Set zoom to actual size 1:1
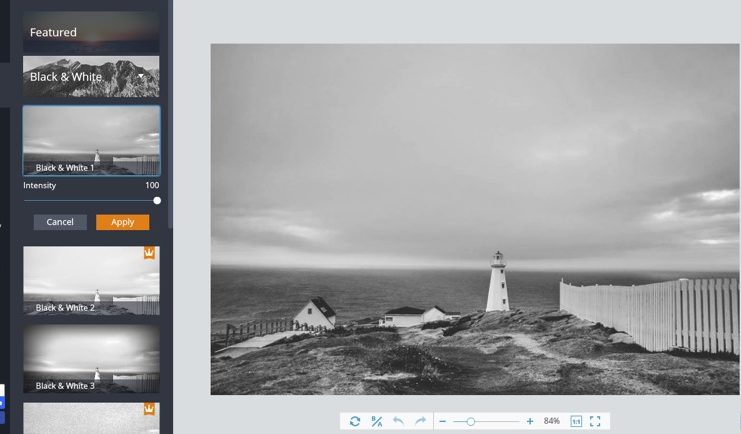 coord(576,422)
